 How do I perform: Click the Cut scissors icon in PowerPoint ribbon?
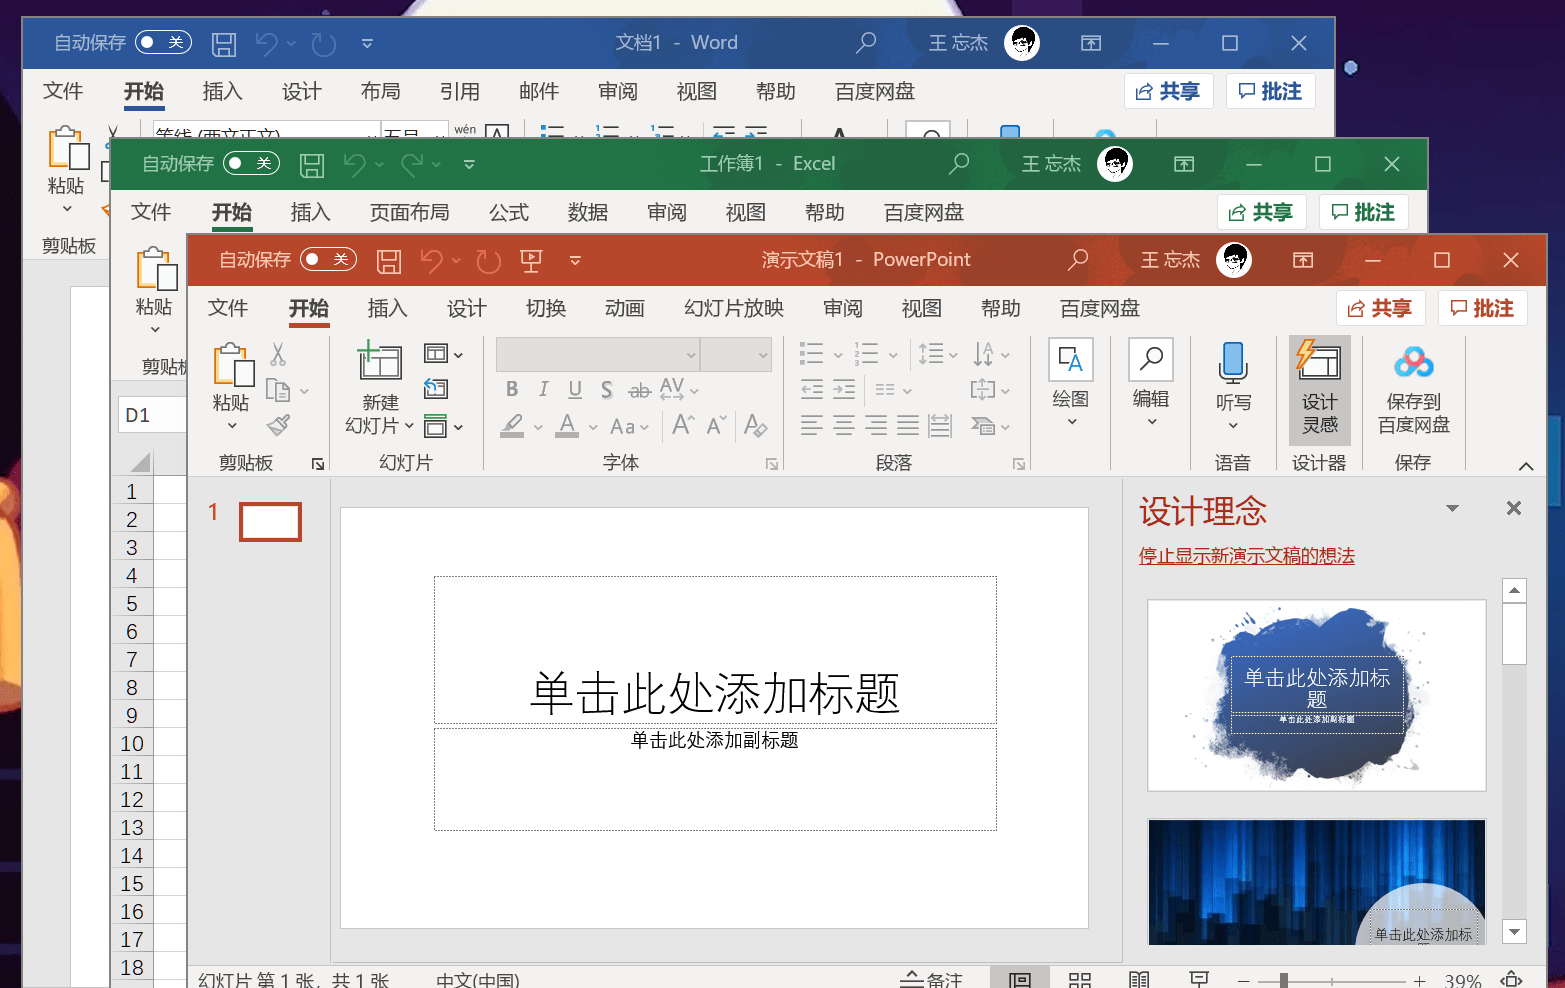(x=278, y=354)
